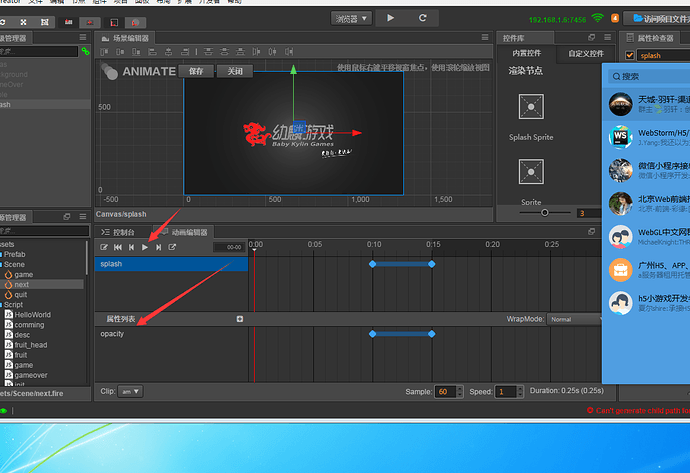
Task: Click the green link icon in hierarchy search
Action: pyautogui.click(x=85, y=51)
